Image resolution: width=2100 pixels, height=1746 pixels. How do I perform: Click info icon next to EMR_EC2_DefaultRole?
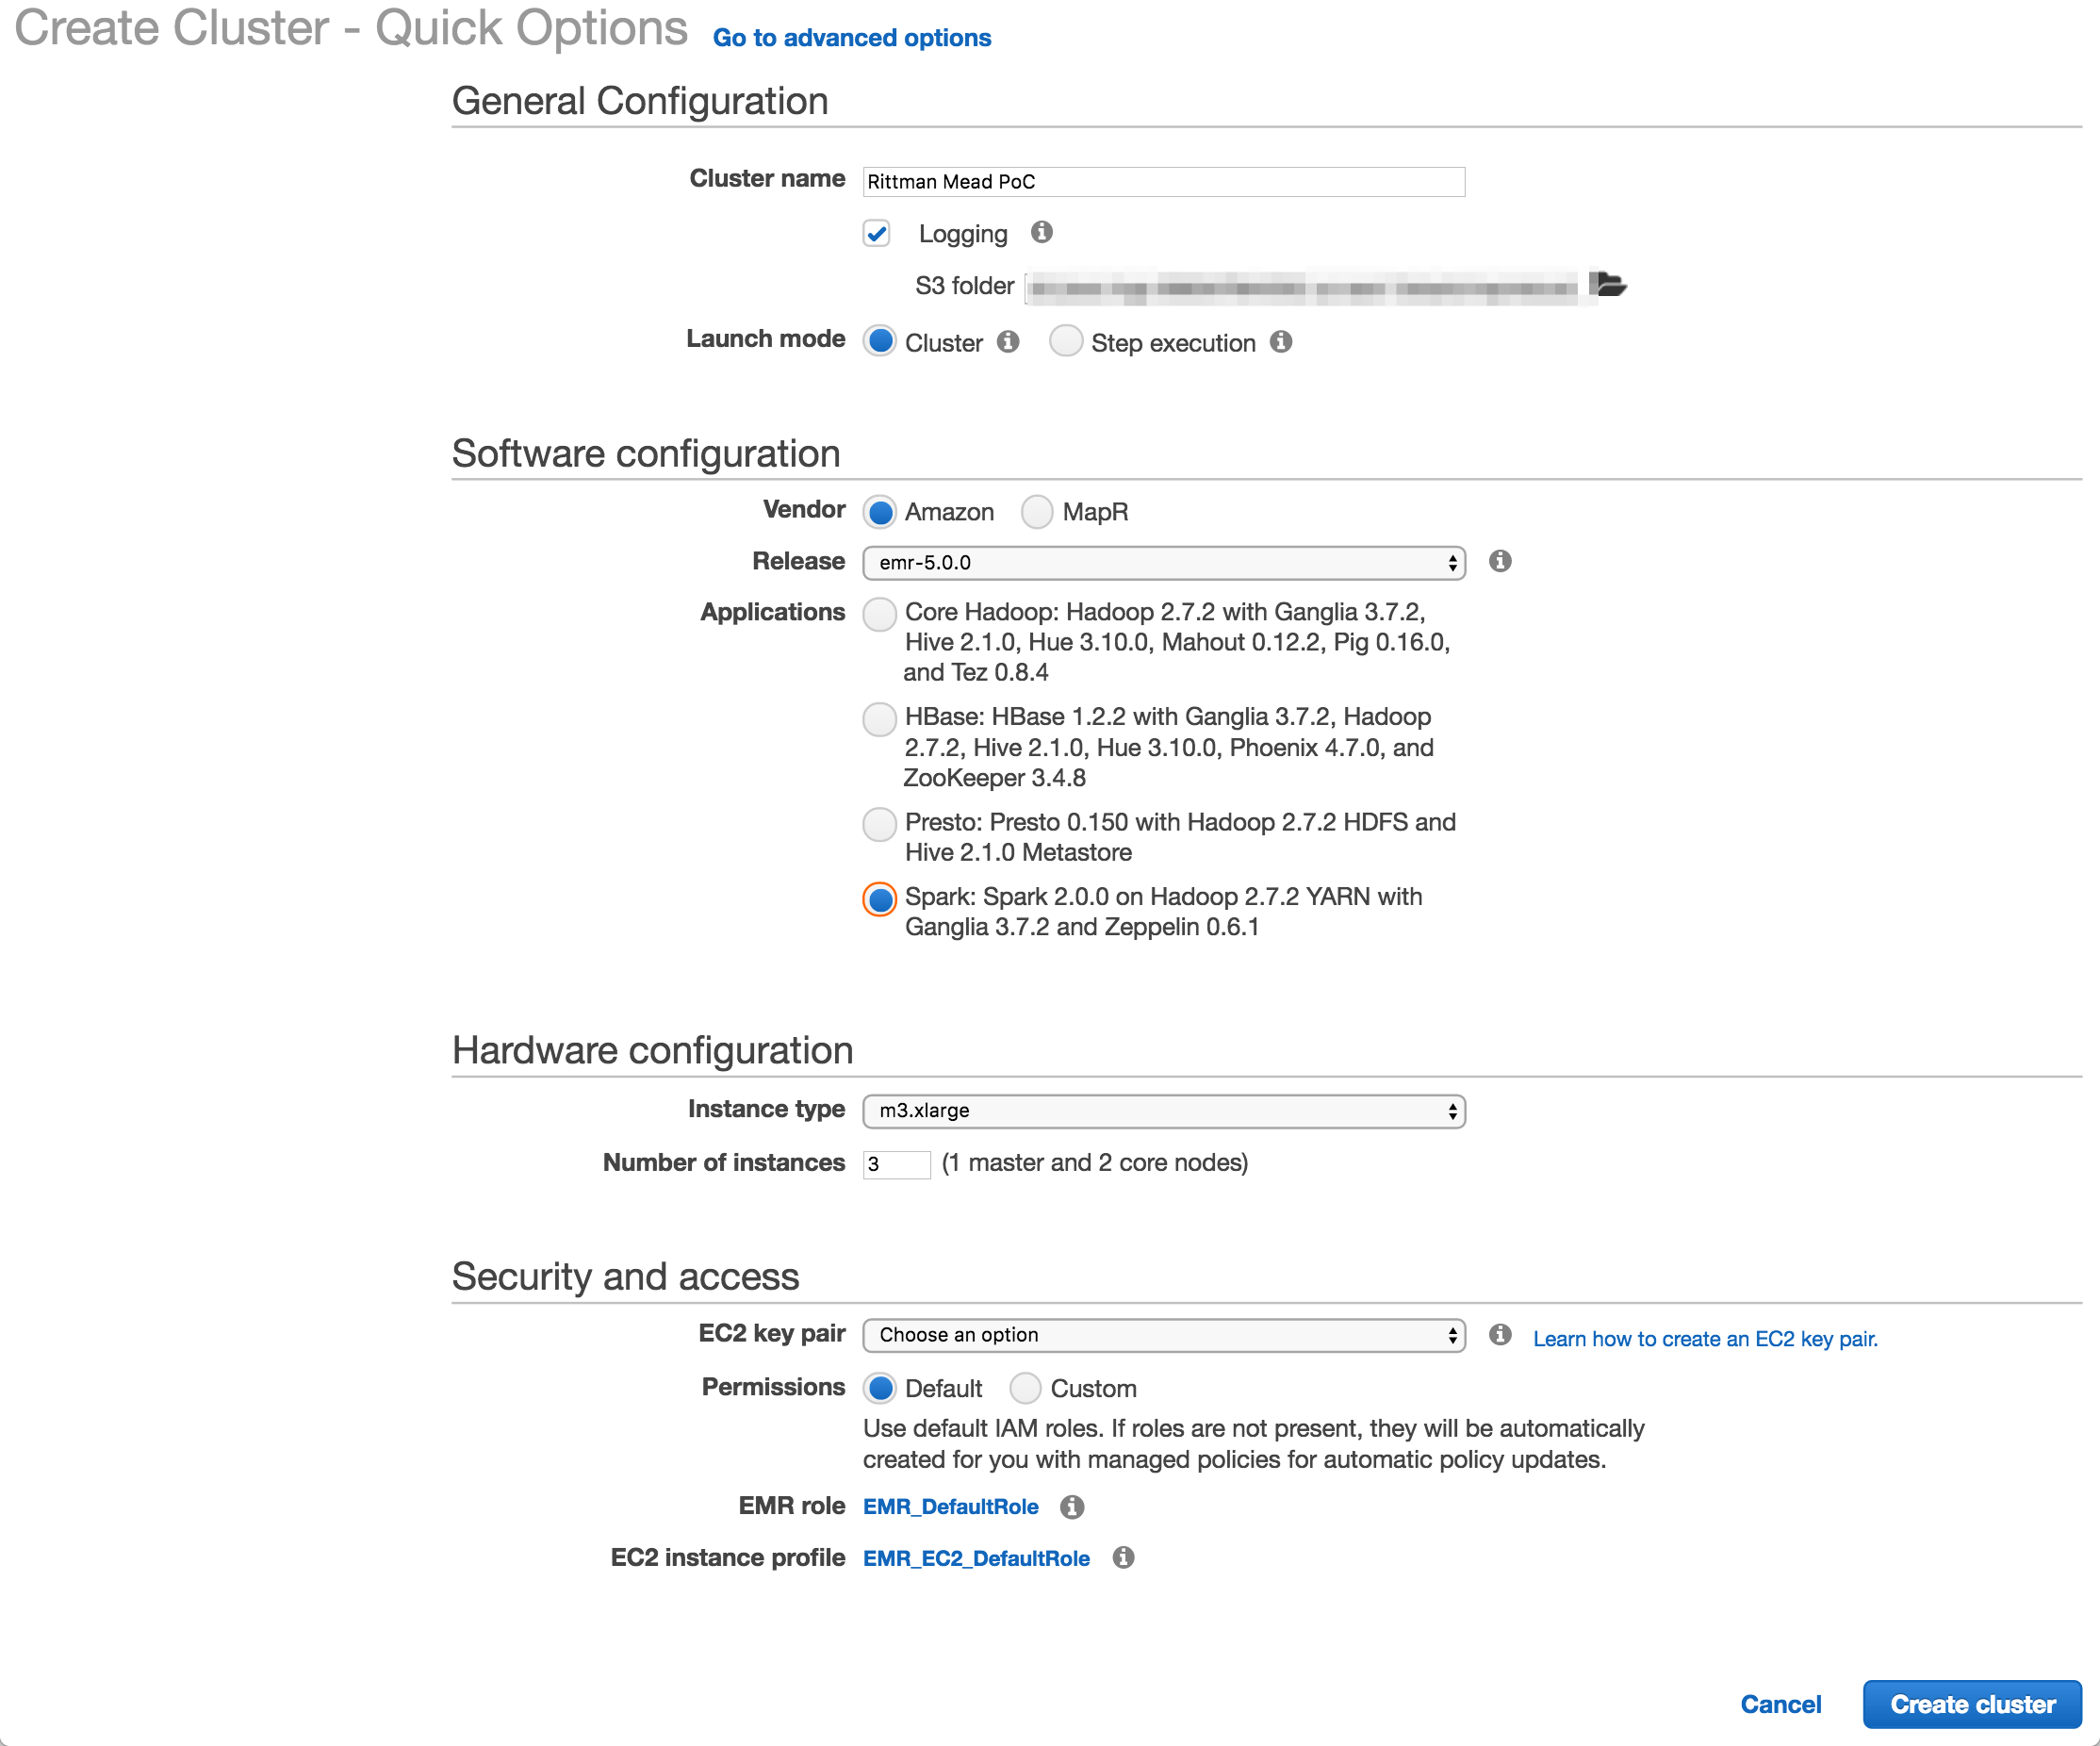pos(1123,1558)
